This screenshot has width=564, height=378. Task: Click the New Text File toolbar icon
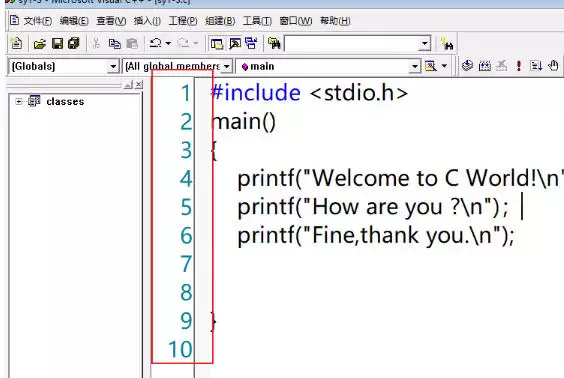16,44
